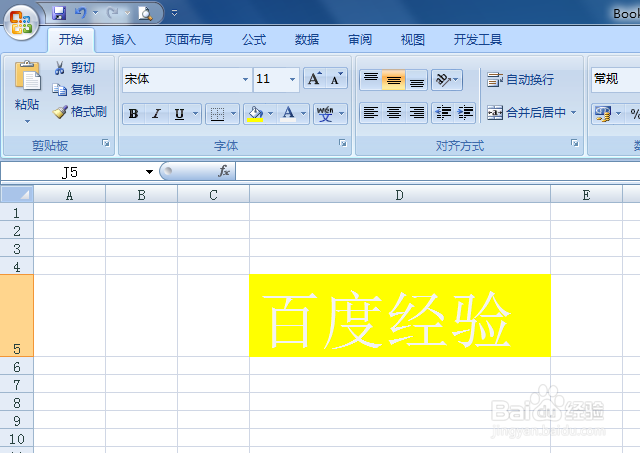The width and height of the screenshot is (640, 453).
Task: Open the 数据 tab
Action: [307, 40]
